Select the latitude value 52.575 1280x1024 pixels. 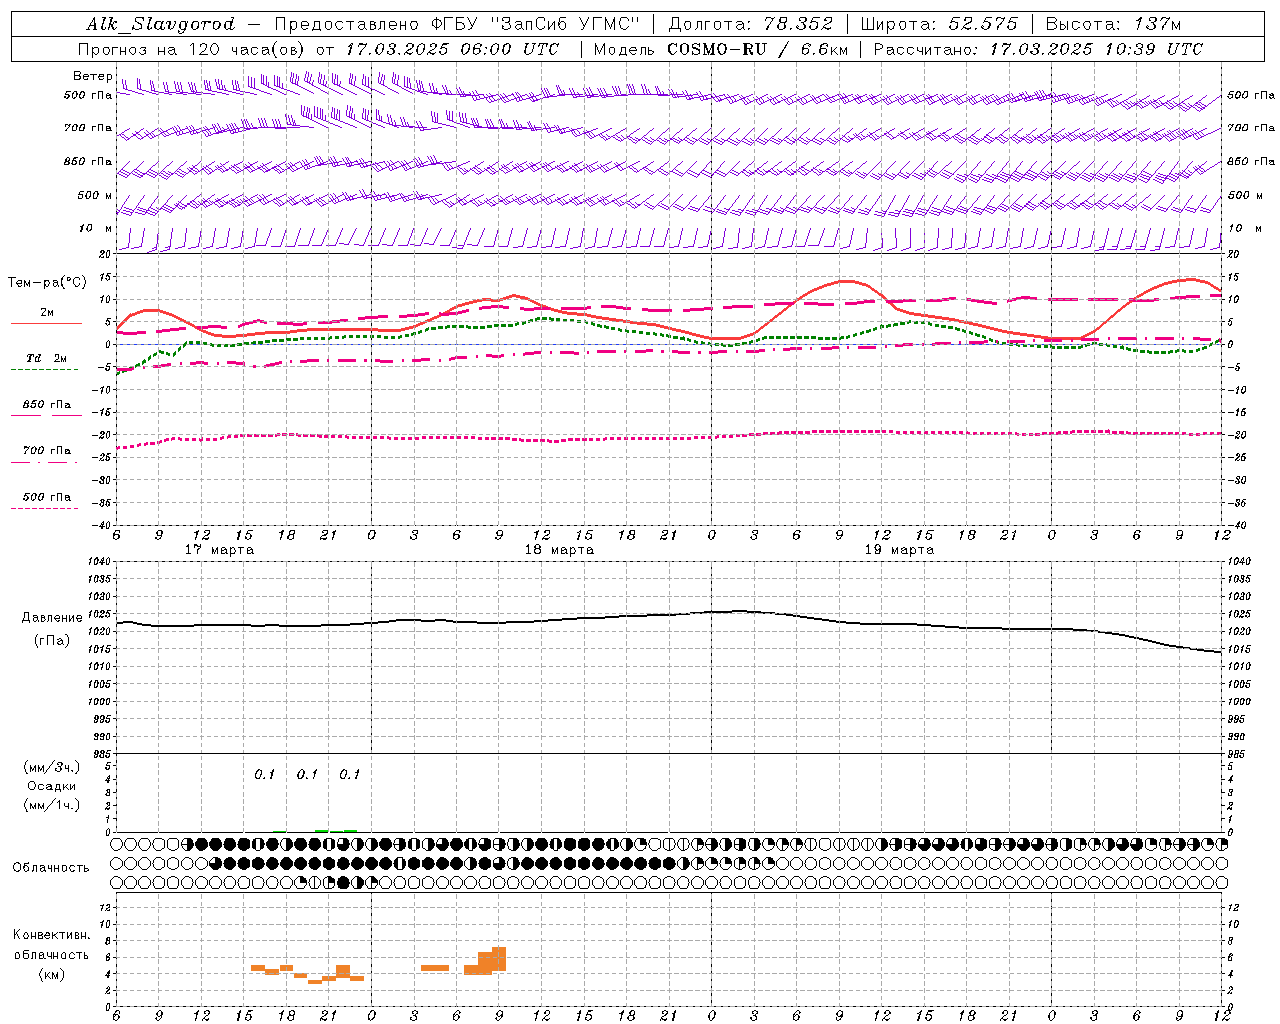pos(982,24)
